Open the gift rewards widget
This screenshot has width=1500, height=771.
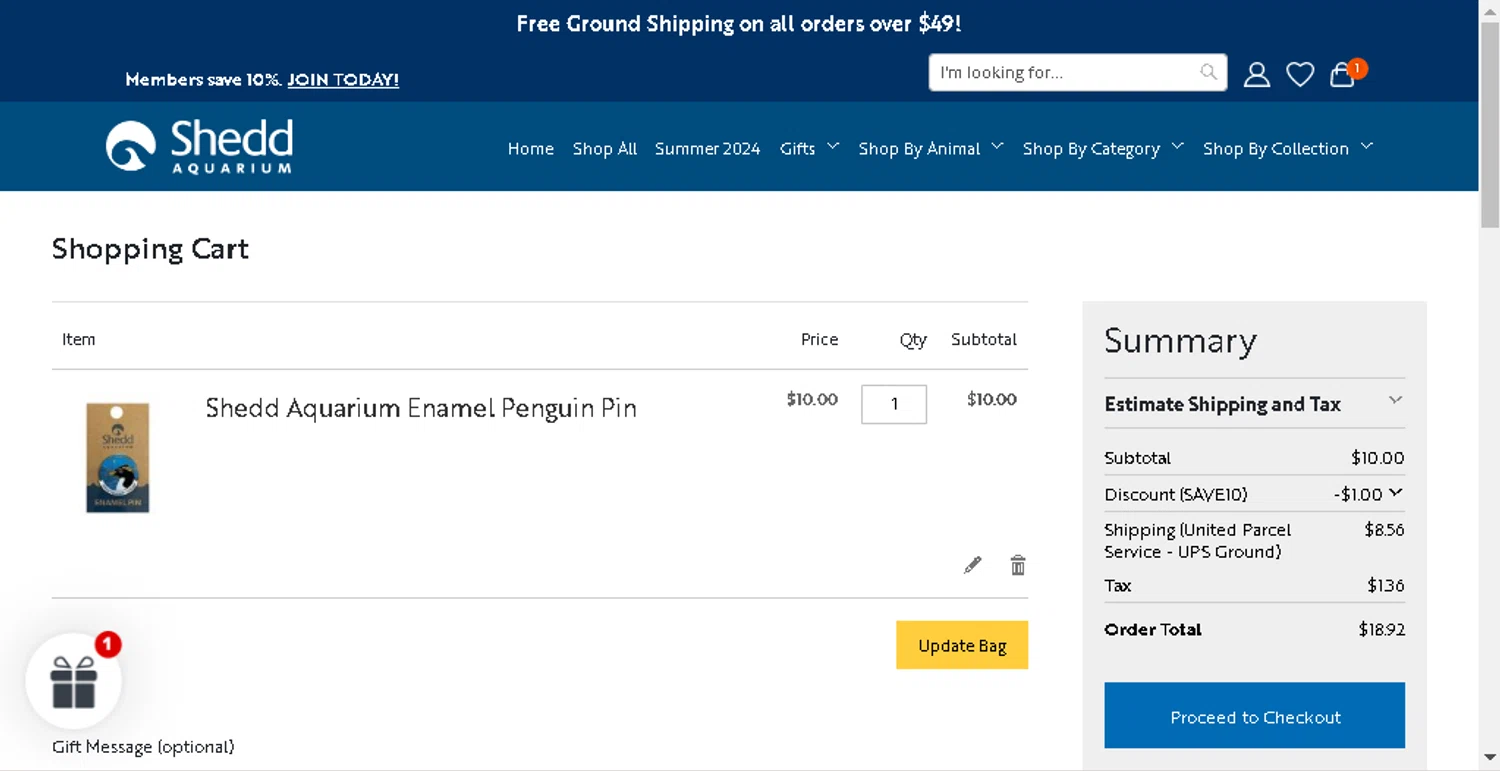click(74, 681)
